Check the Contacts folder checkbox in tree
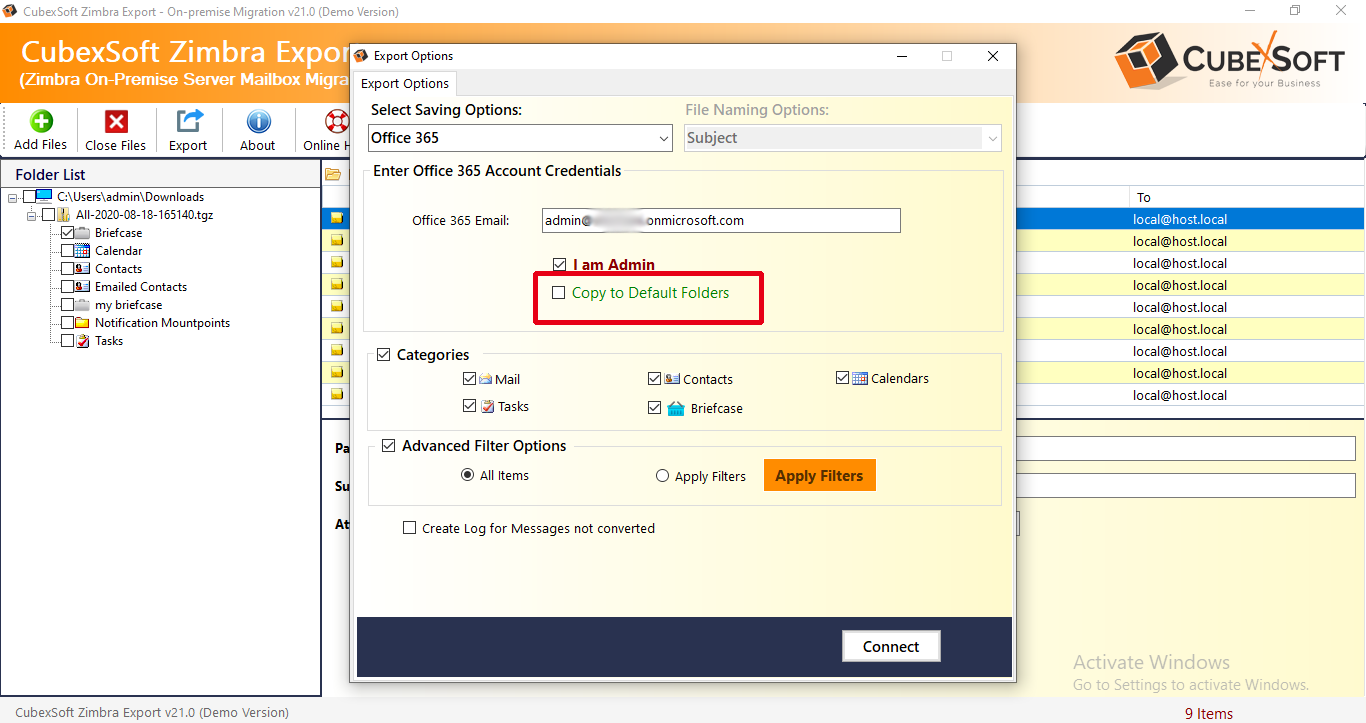 pyautogui.click(x=68, y=269)
